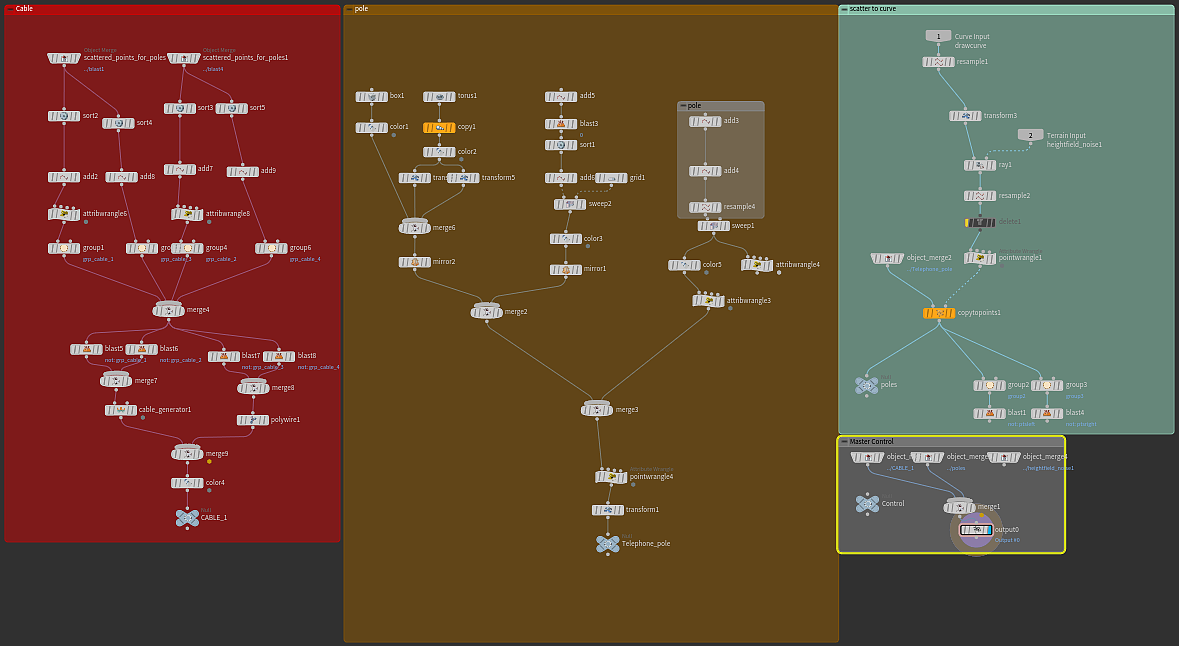Select the ray1 node icon
This screenshot has width=1179, height=646.
tap(980, 165)
